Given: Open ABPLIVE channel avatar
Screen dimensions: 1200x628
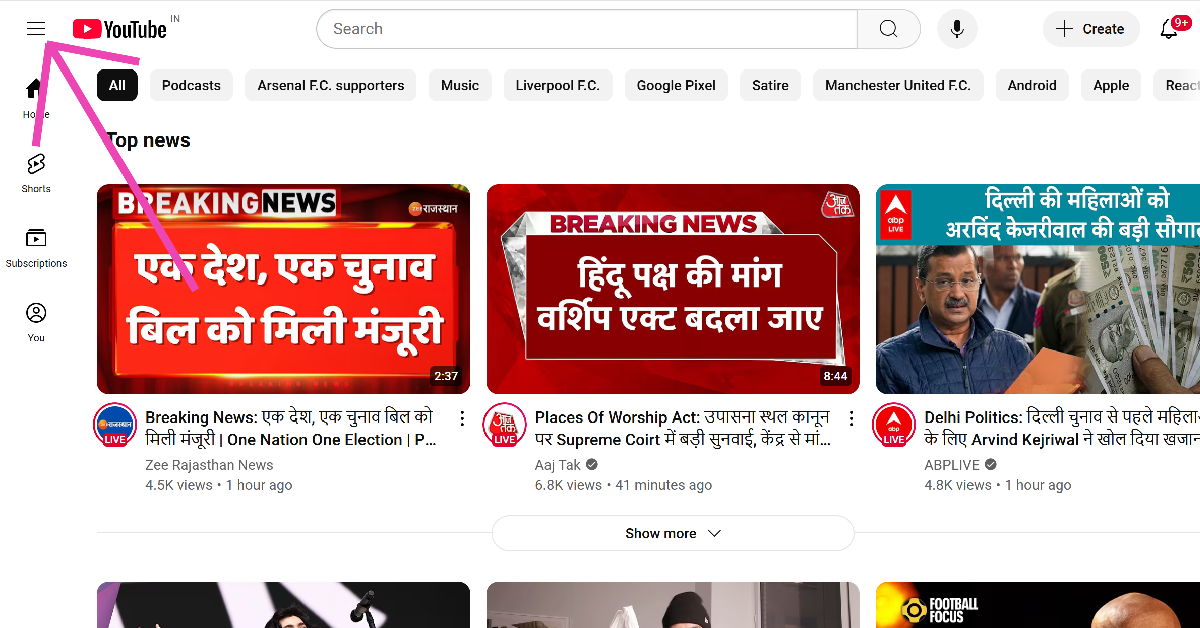Looking at the screenshot, I should 893,425.
